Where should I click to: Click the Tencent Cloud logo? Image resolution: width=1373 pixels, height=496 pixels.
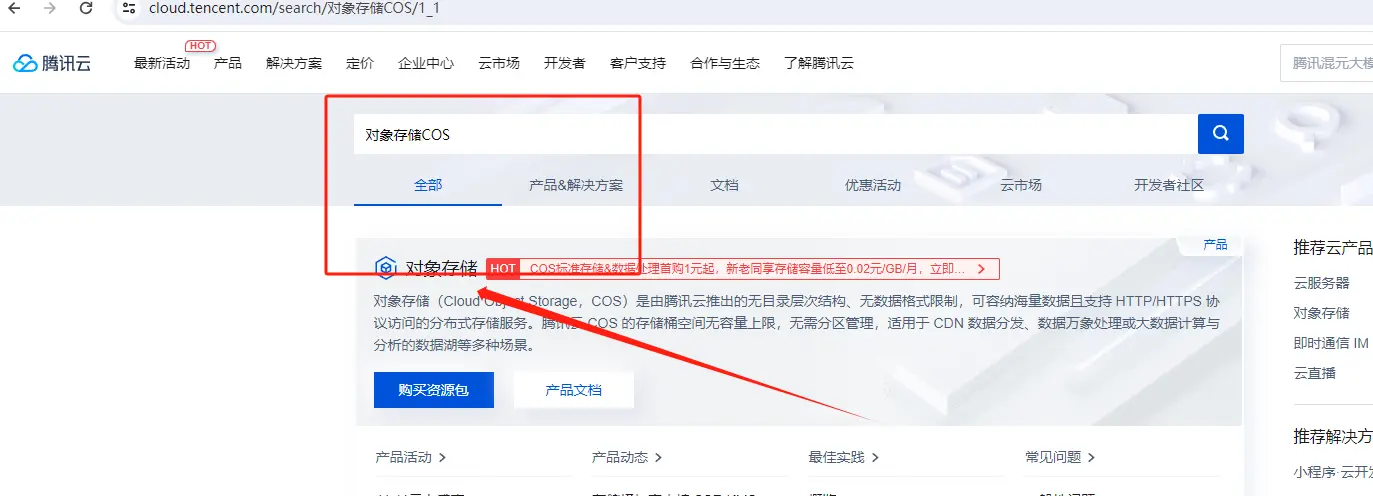click(52, 63)
